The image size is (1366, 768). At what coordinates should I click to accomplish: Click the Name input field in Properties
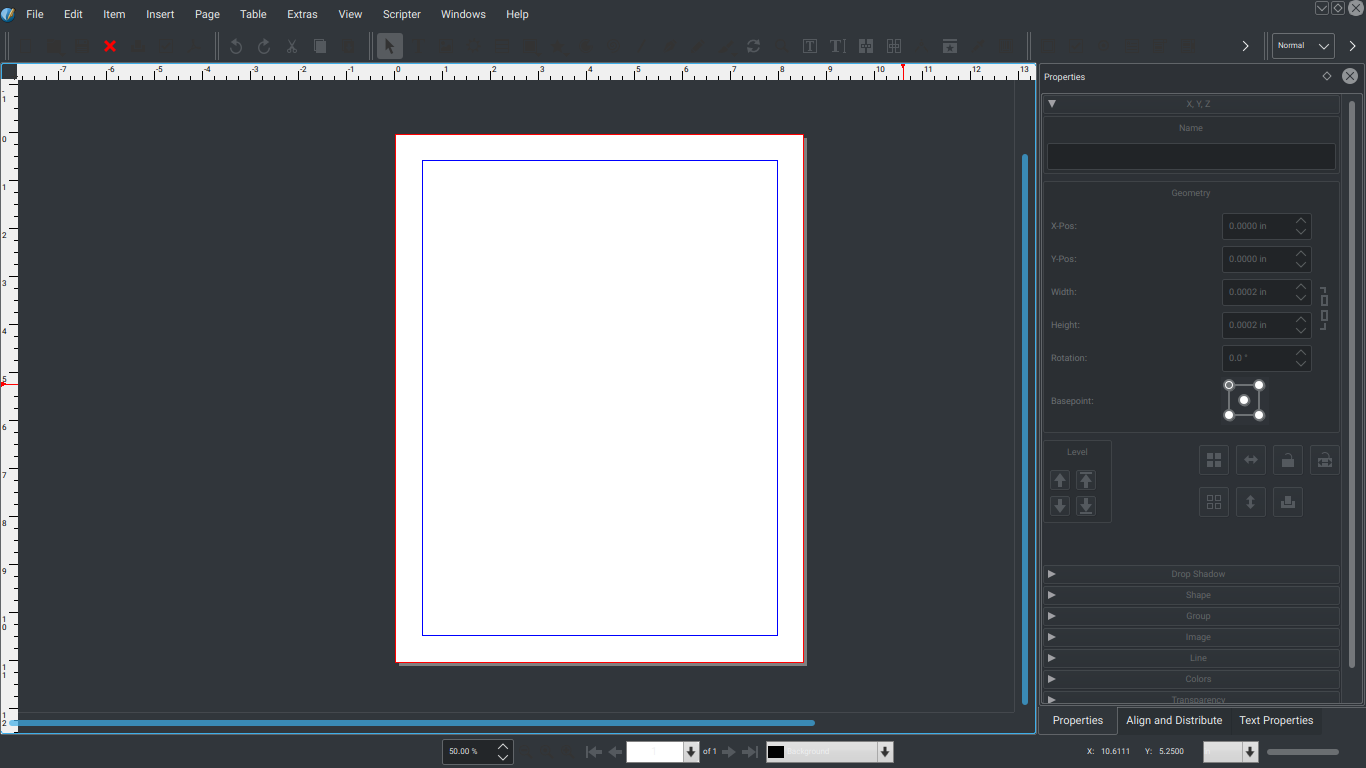click(x=1190, y=156)
